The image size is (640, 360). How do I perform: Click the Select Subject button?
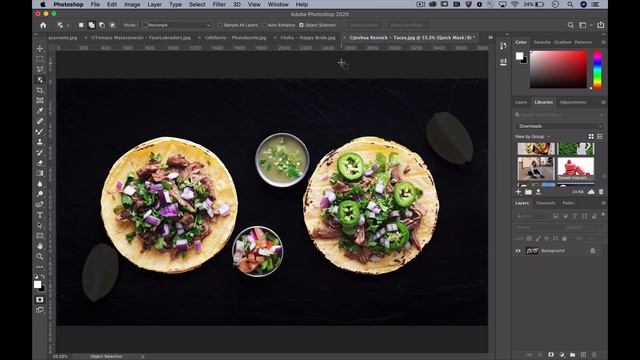[364, 25]
